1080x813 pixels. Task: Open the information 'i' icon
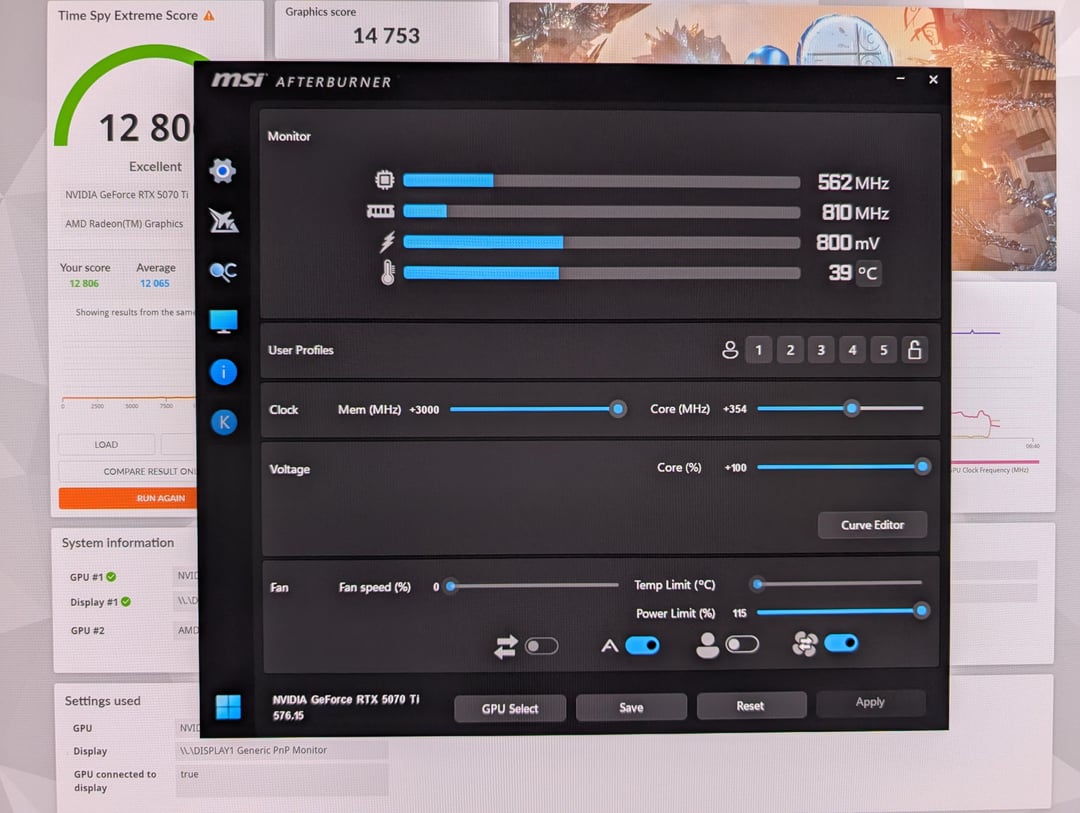pyautogui.click(x=223, y=372)
